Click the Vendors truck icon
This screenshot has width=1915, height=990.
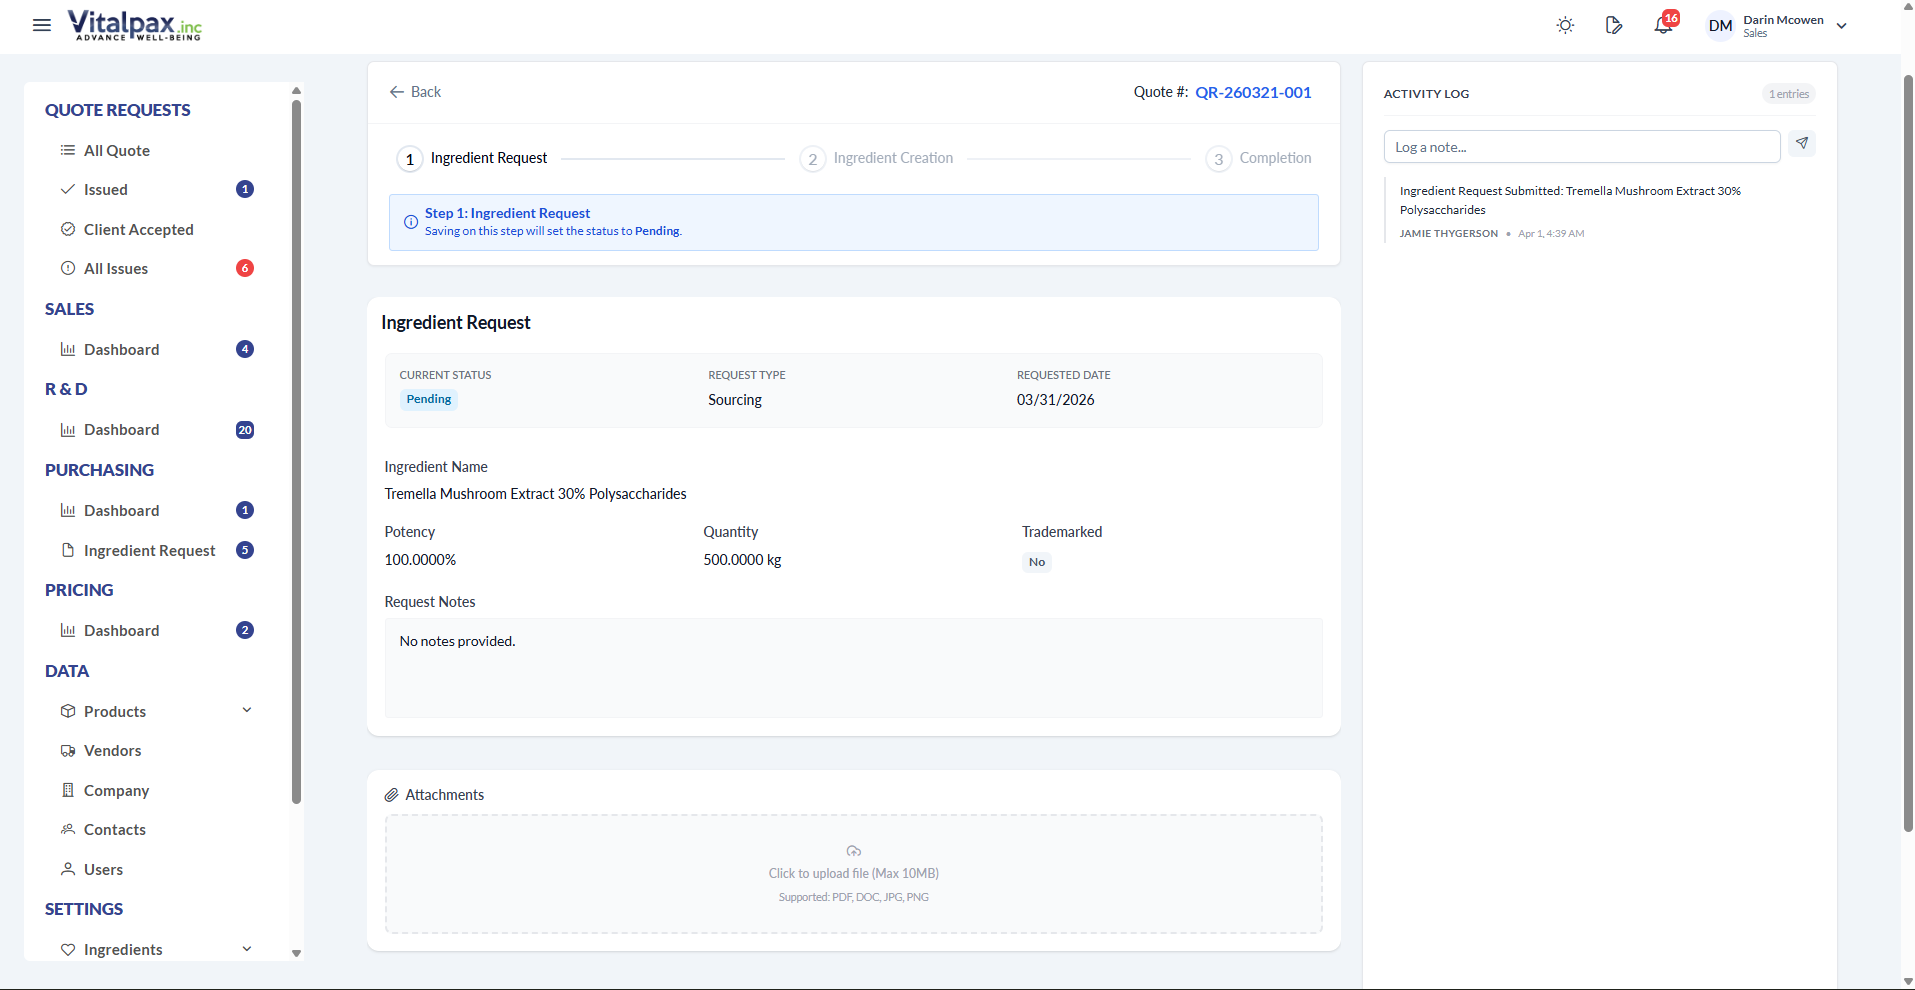tap(68, 750)
